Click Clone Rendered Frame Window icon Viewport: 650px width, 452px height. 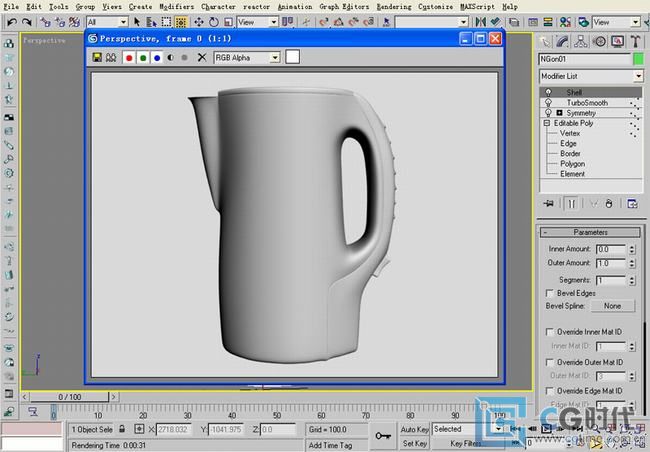(x=111, y=58)
